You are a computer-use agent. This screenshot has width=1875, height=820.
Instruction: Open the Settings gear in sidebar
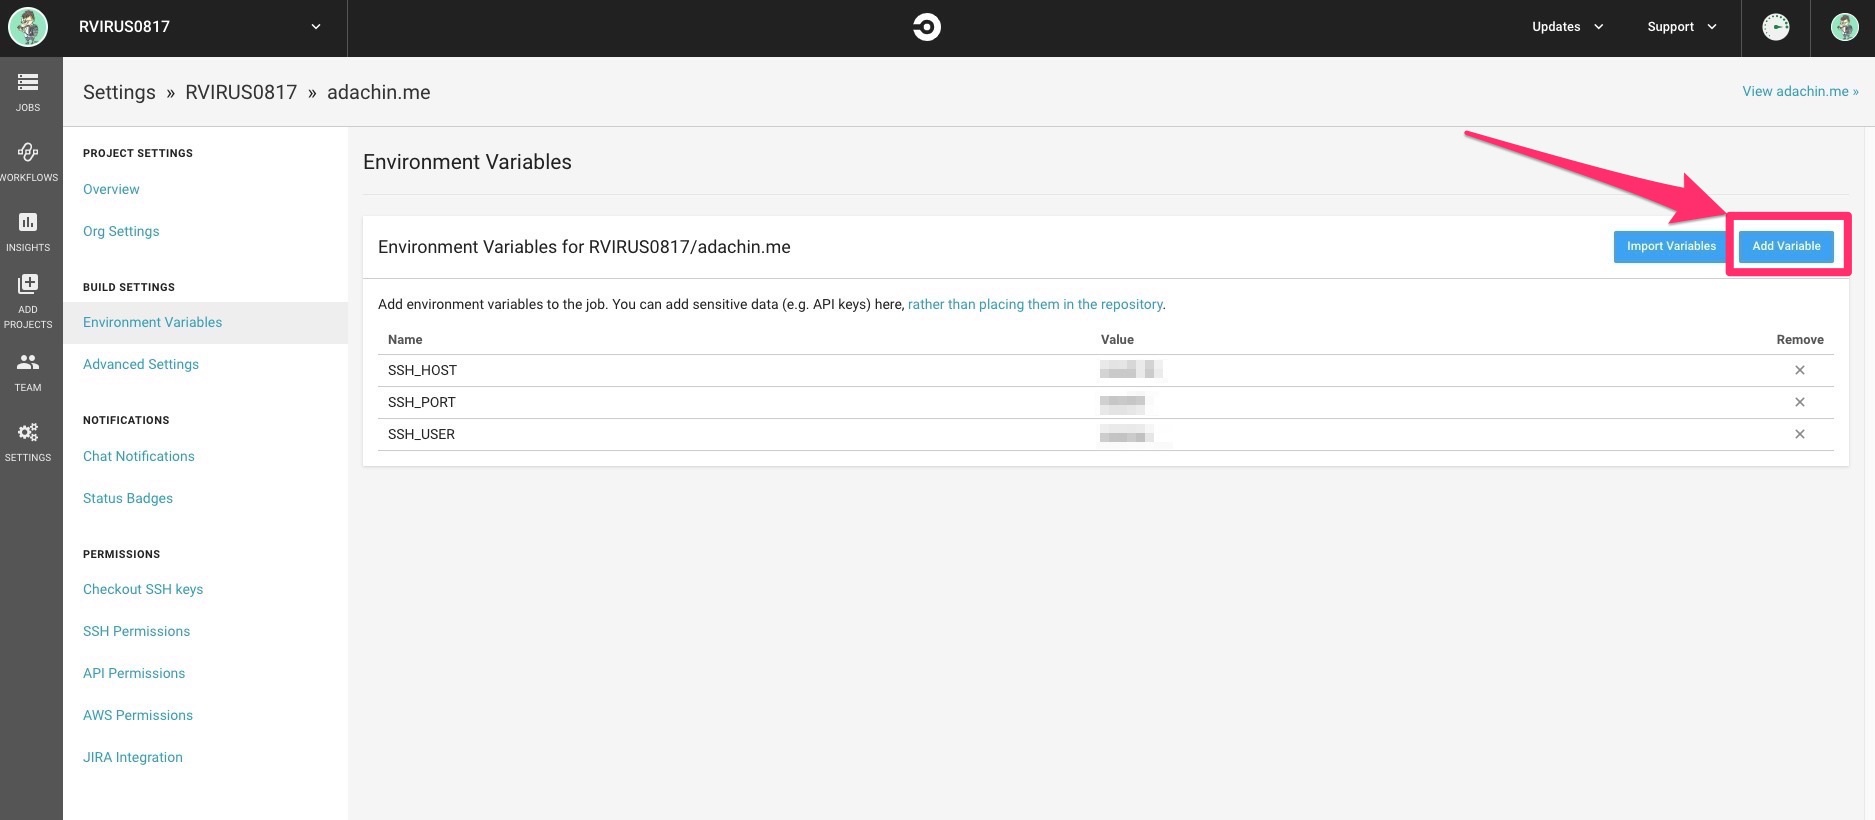pyautogui.click(x=28, y=441)
